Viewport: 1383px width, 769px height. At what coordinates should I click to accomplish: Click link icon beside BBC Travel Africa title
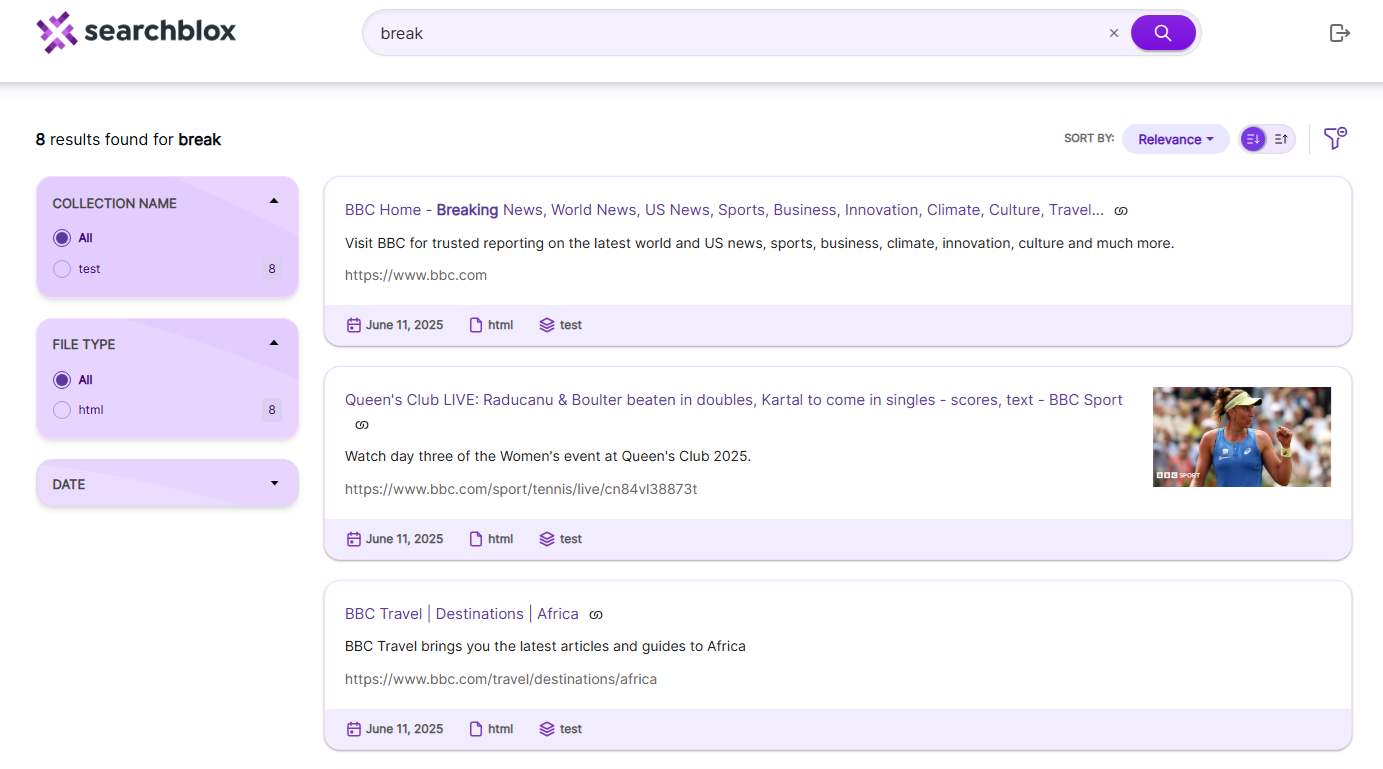[x=596, y=615]
